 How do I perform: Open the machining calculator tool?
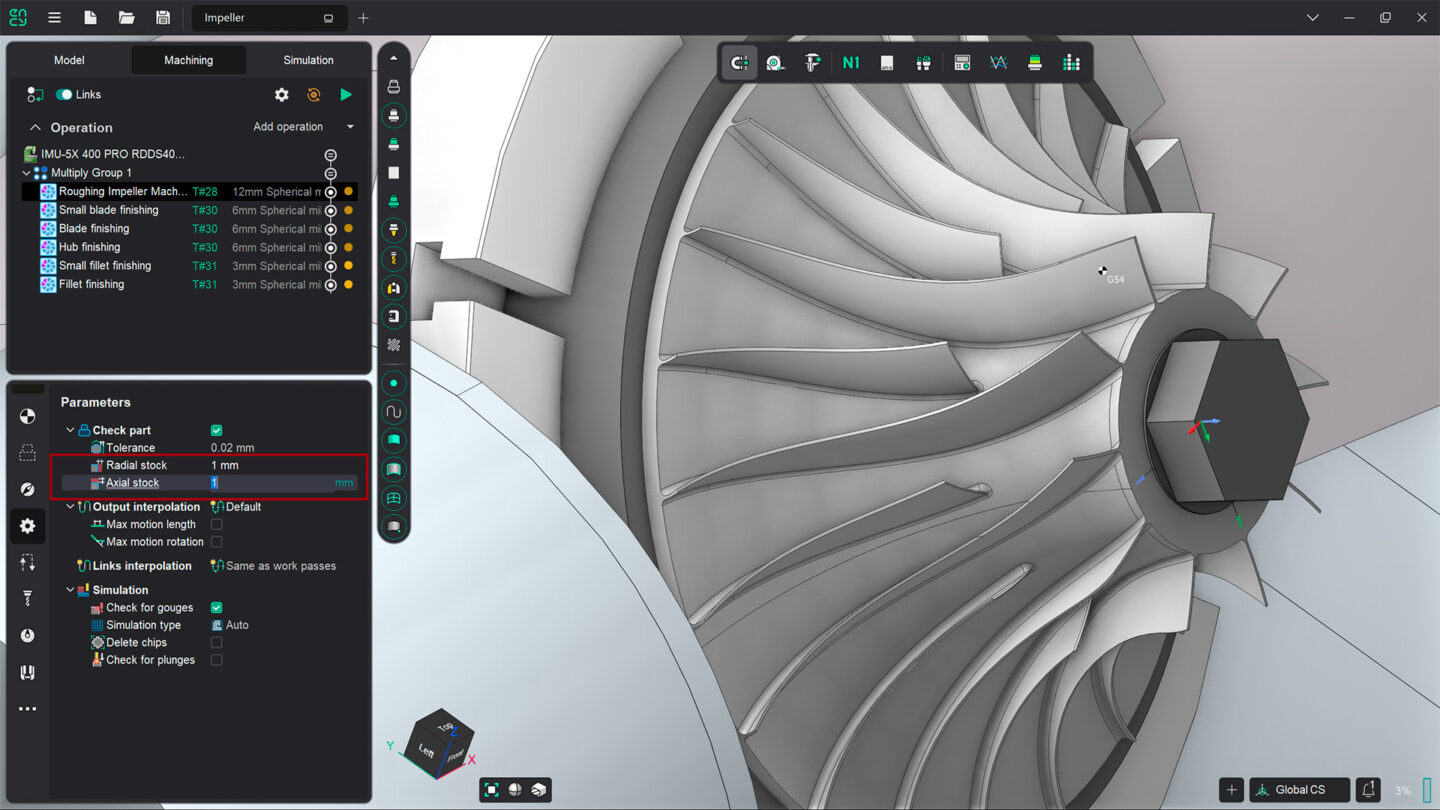point(962,62)
